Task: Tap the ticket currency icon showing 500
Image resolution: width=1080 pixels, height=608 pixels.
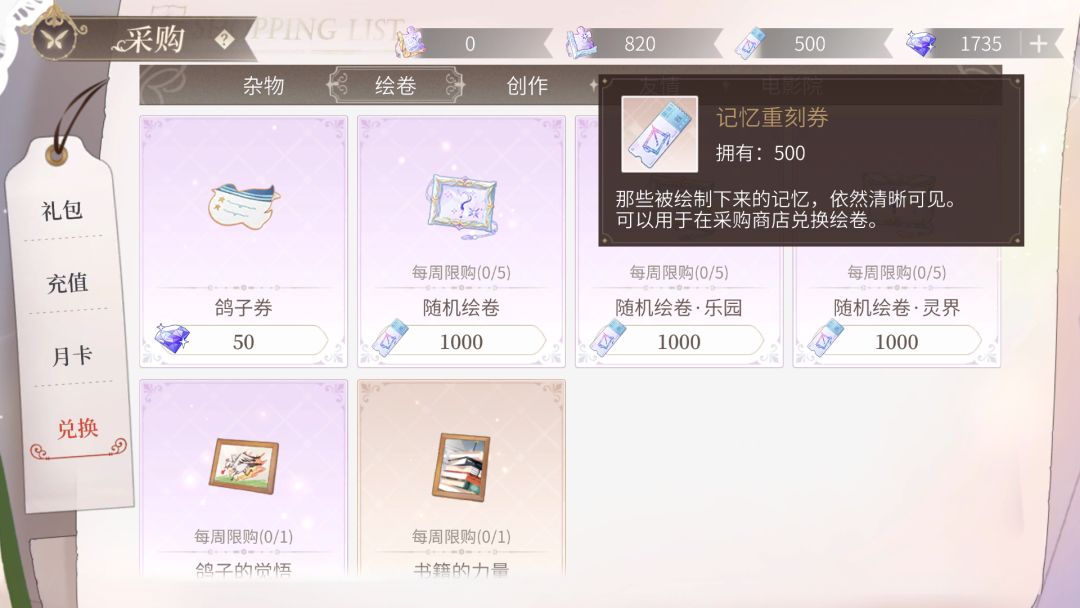Action: (749, 43)
